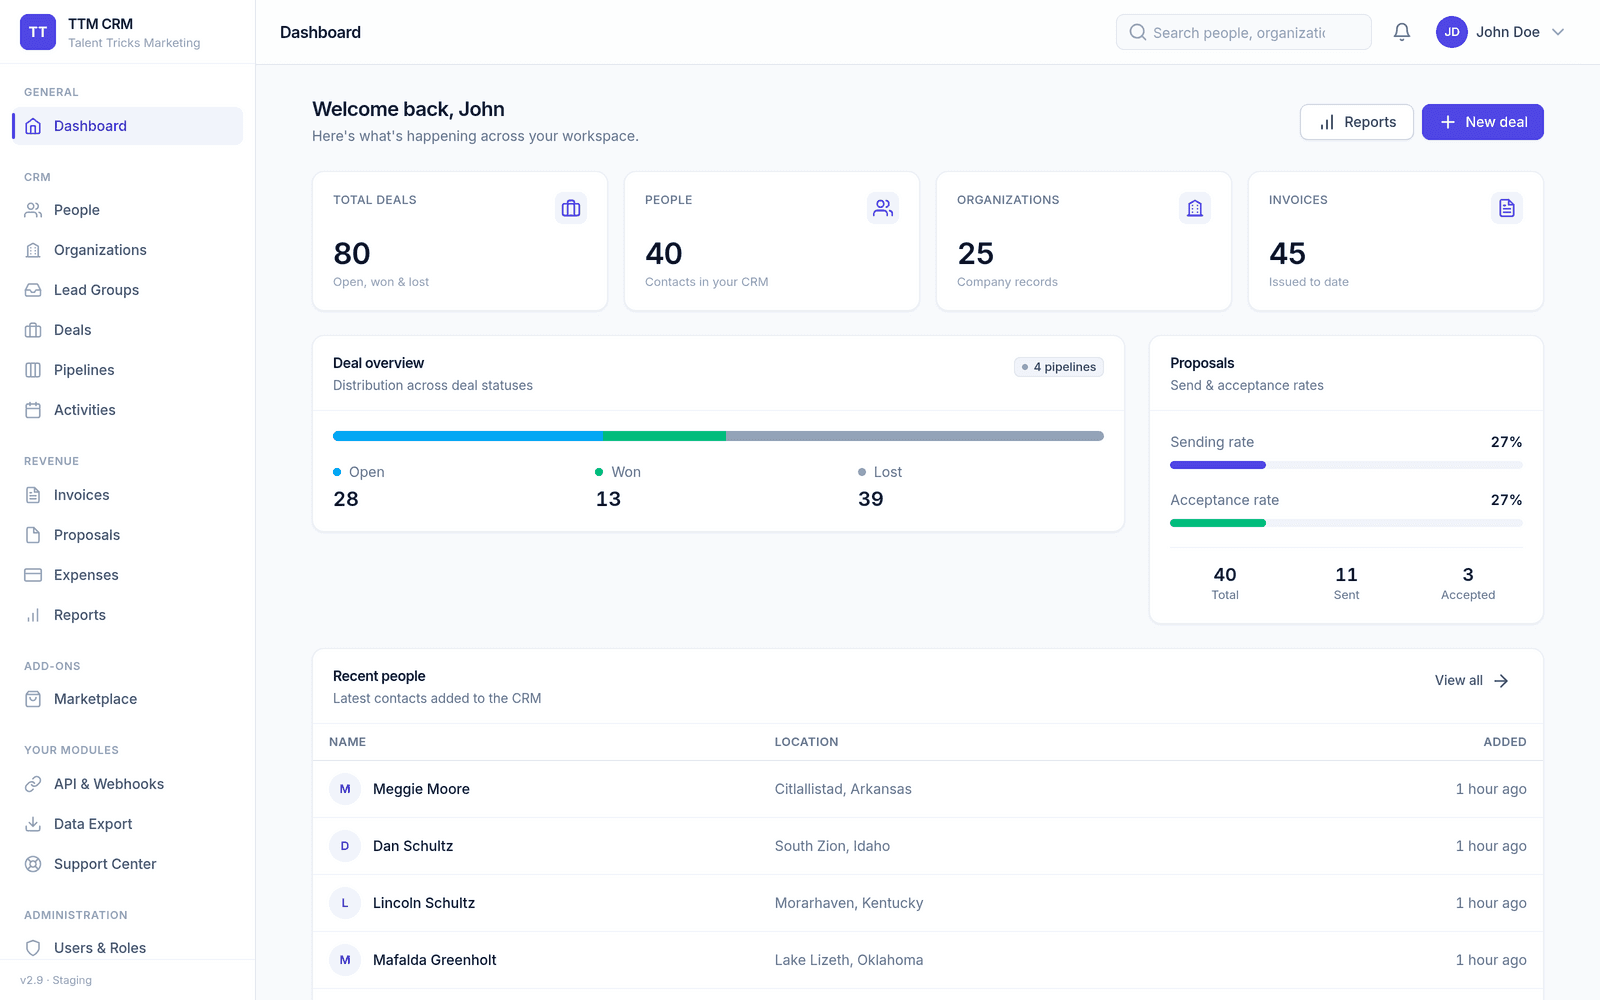Select Activities in the sidebar
Screen dimensions: 1600x1000
128,410
